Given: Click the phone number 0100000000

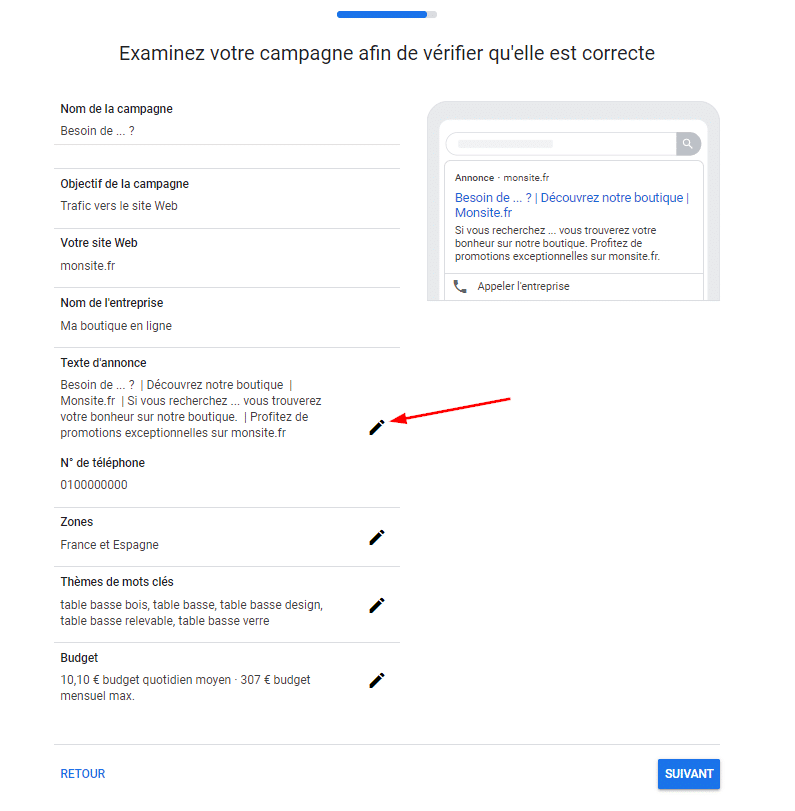Looking at the screenshot, I should (x=94, y=485).
